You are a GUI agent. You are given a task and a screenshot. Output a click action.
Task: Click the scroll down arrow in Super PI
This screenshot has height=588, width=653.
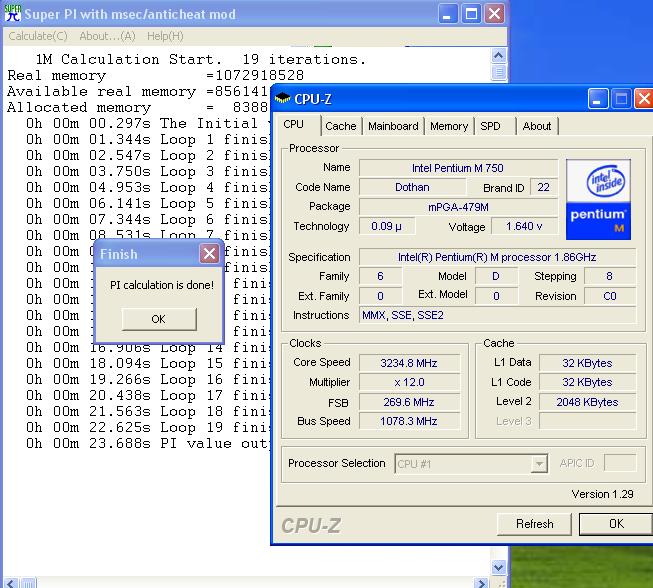(498, 567)
